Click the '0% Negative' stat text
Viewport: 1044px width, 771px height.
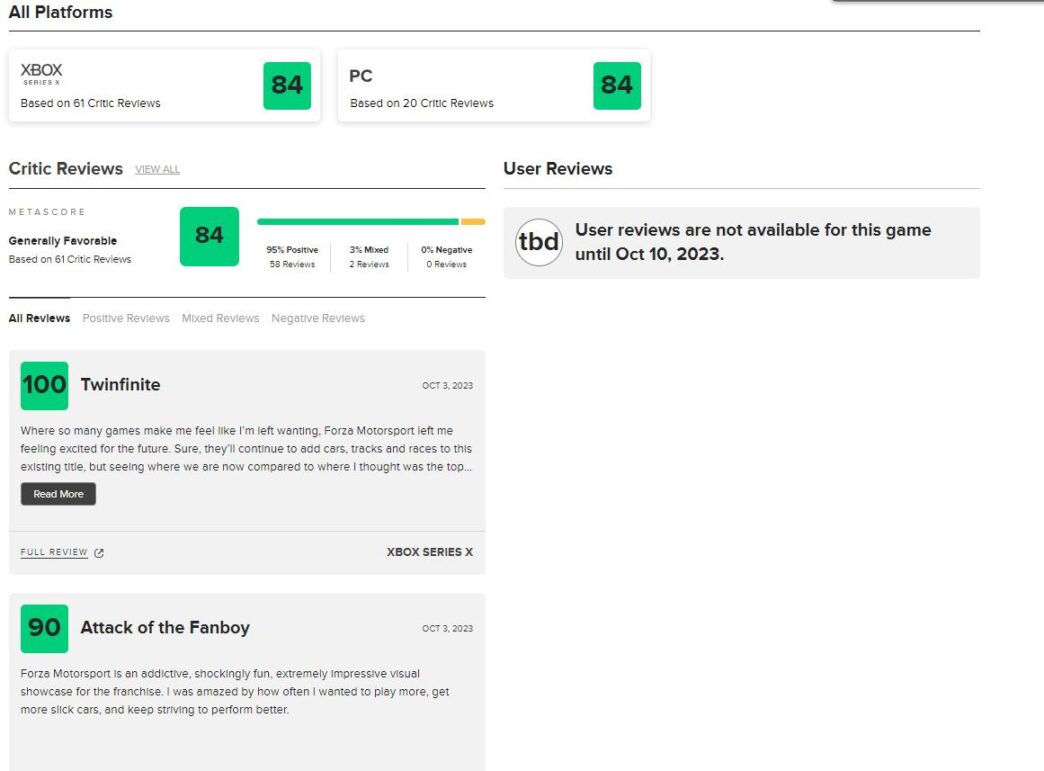point(447,250)
